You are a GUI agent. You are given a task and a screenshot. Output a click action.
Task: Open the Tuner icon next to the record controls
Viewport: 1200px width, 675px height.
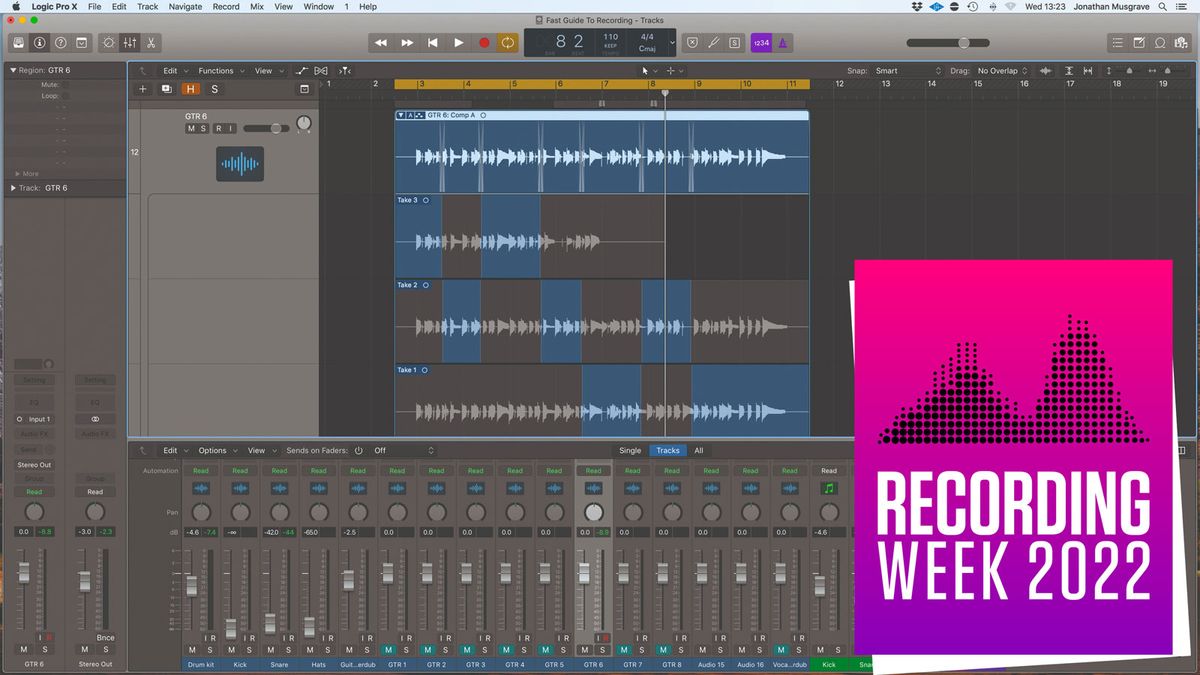click(712, 42)
